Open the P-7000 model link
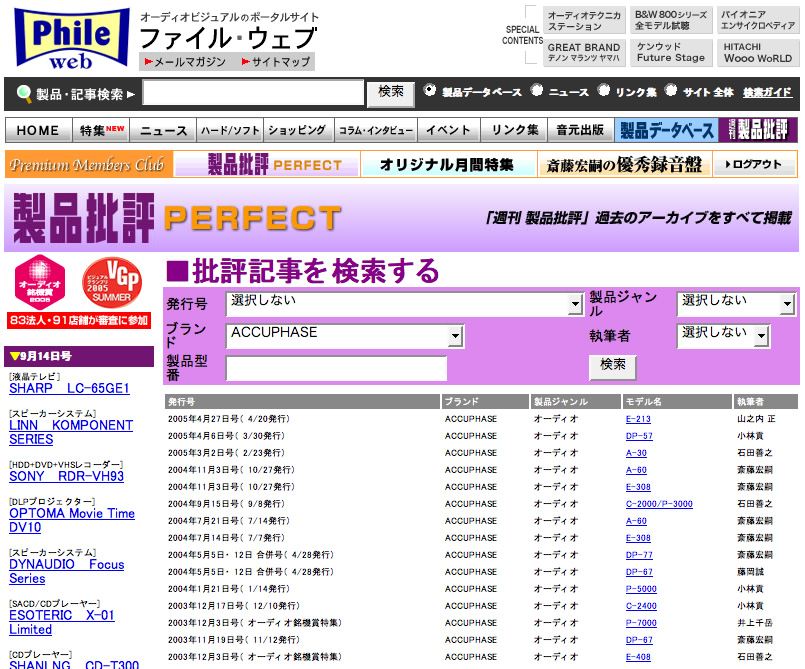This screenshot has width=805, height=669. point(641,622)
